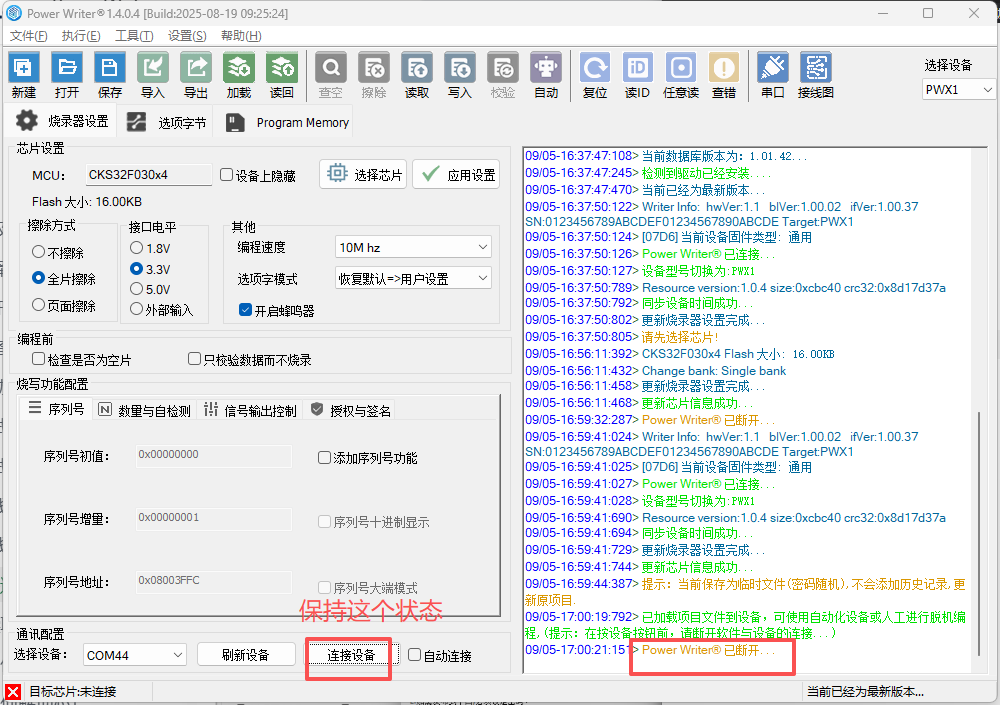
Task: Enable 只校验数据而不烧录 checkbox
Action: point(195,359)
